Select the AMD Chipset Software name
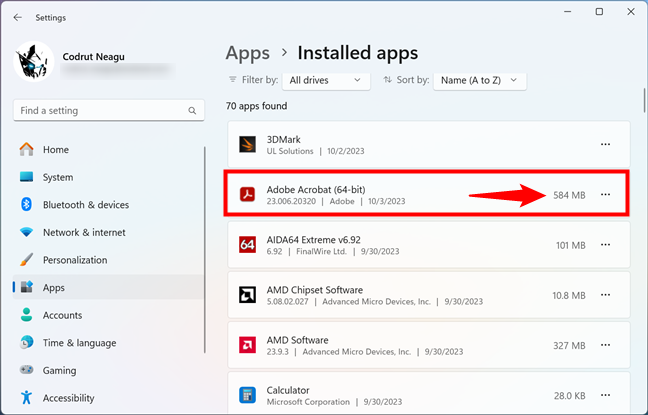 click(314, 290)
